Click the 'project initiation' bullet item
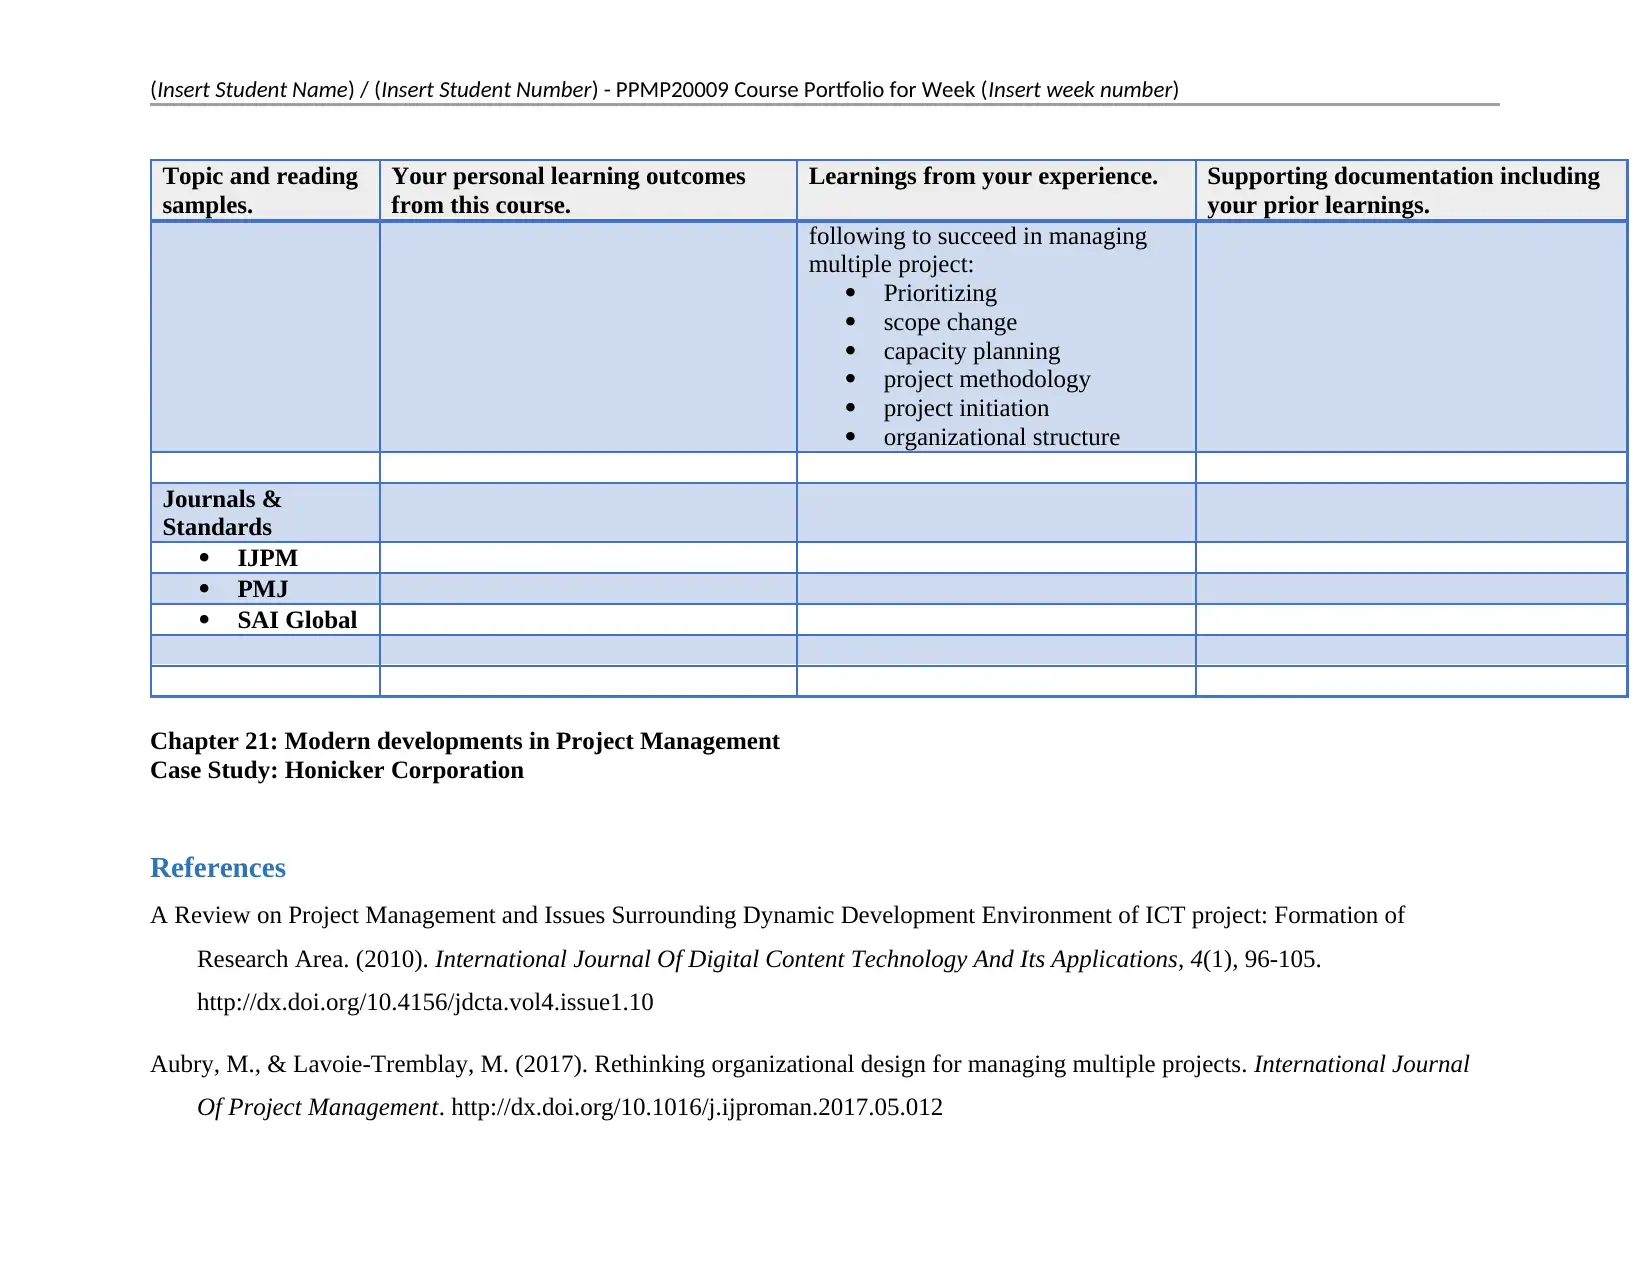1650x1275 pixels. point(966,408)
